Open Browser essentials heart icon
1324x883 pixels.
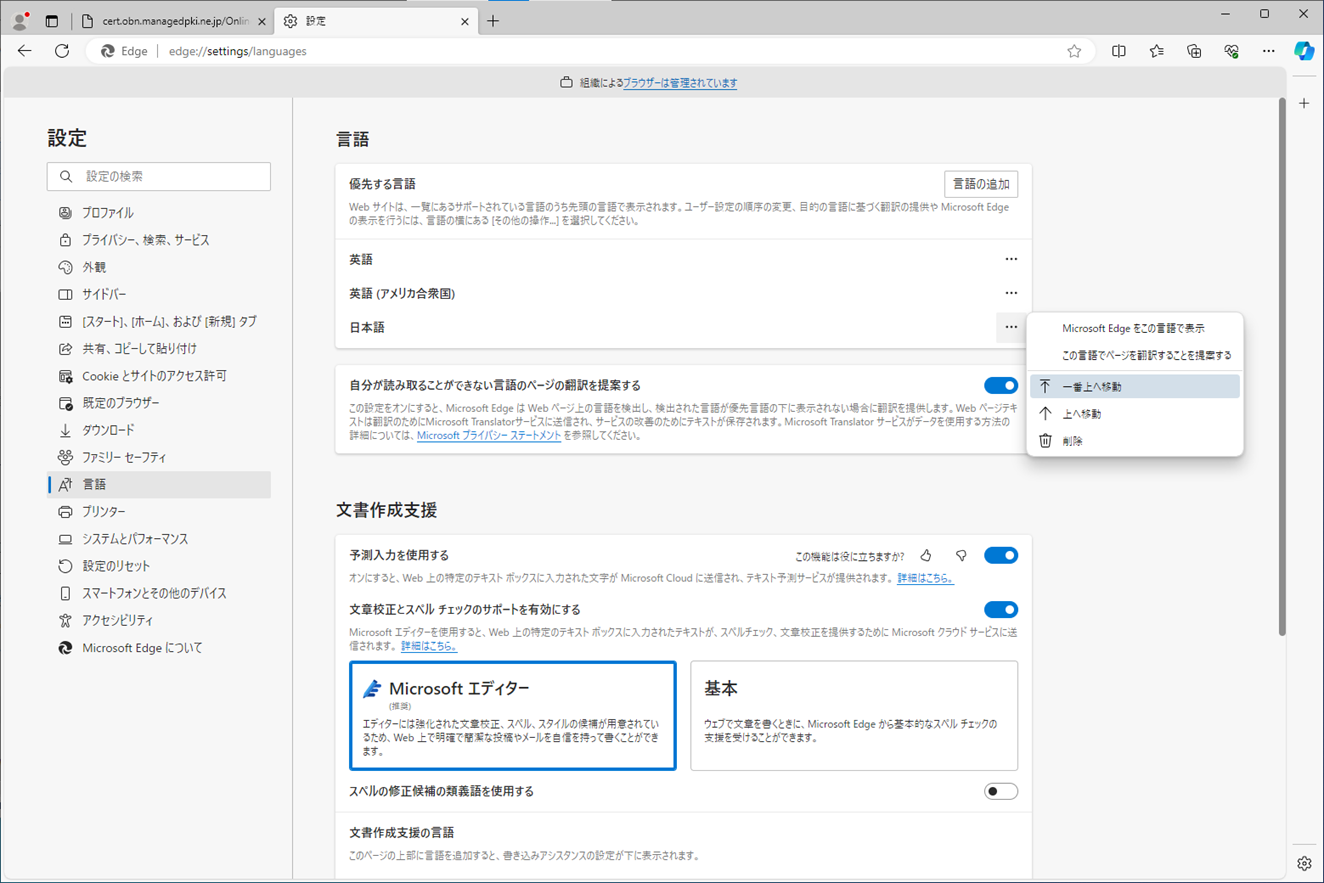pyautogui.click(x=1231, y=51)
